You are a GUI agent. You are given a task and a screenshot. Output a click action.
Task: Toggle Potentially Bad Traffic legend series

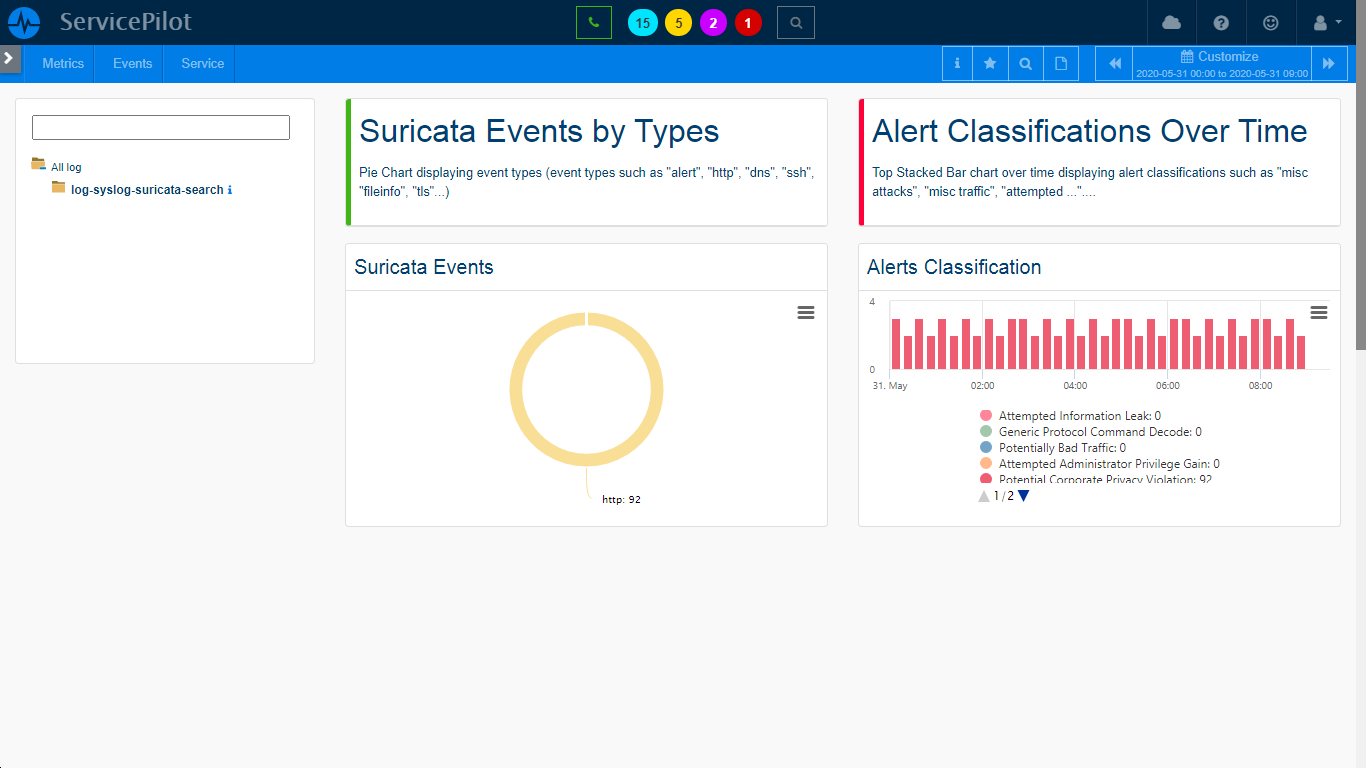pyautogui.click(x=1061, y=448)
